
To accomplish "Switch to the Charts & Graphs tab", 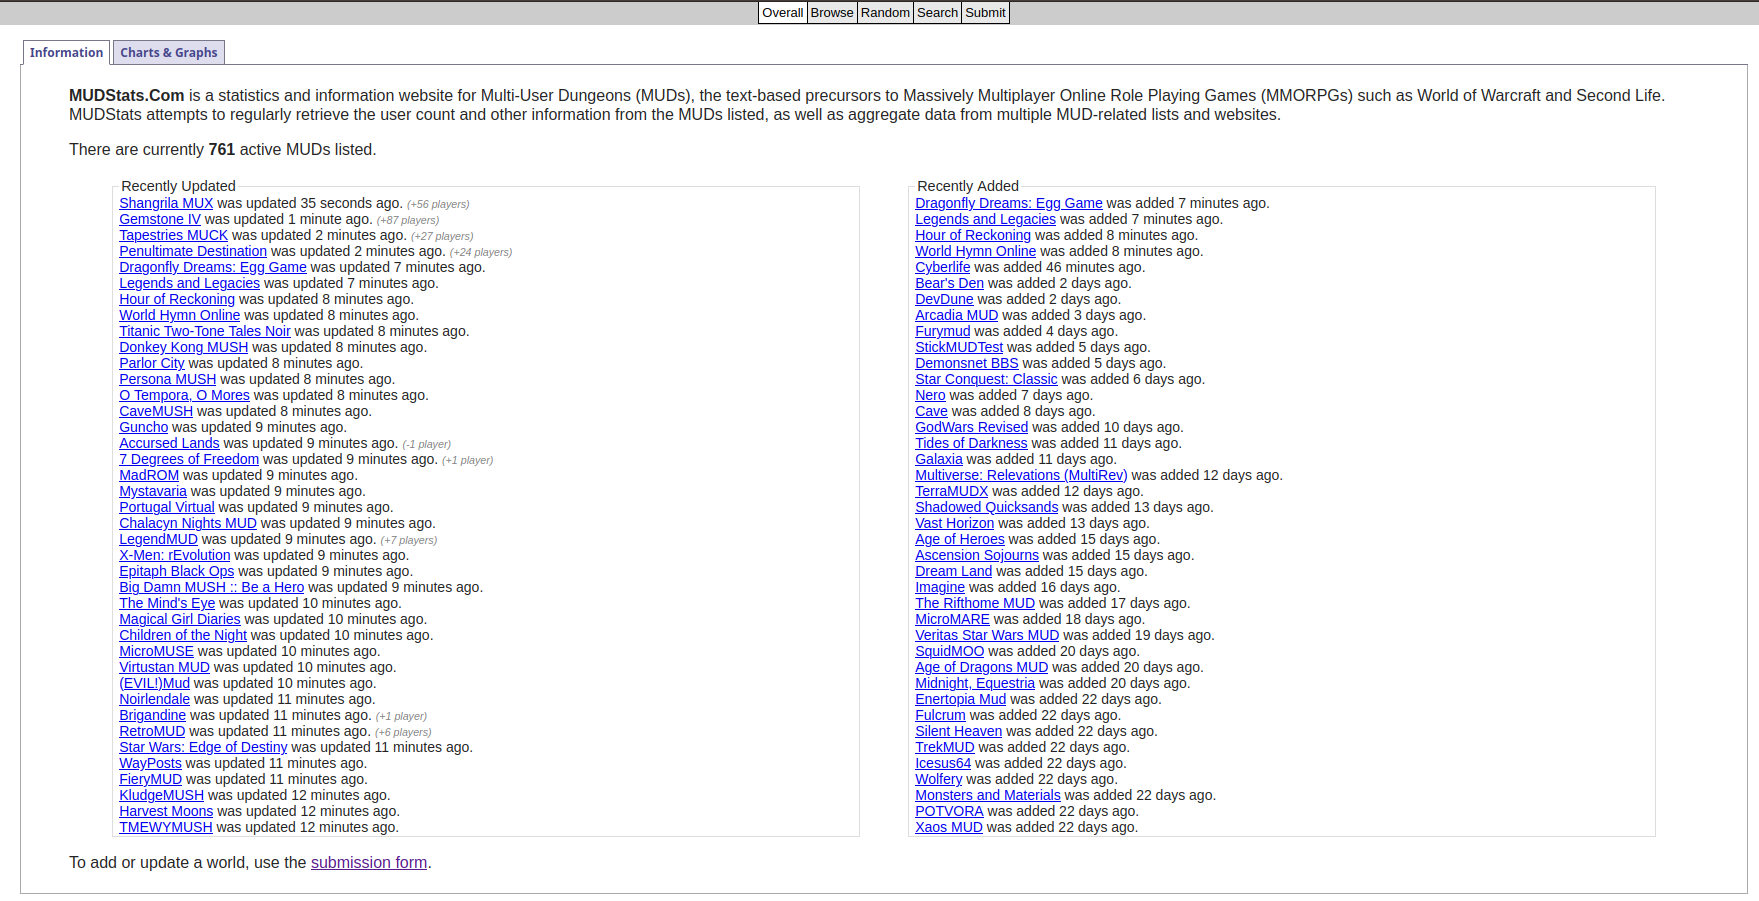I will click(x=169, y=53).
